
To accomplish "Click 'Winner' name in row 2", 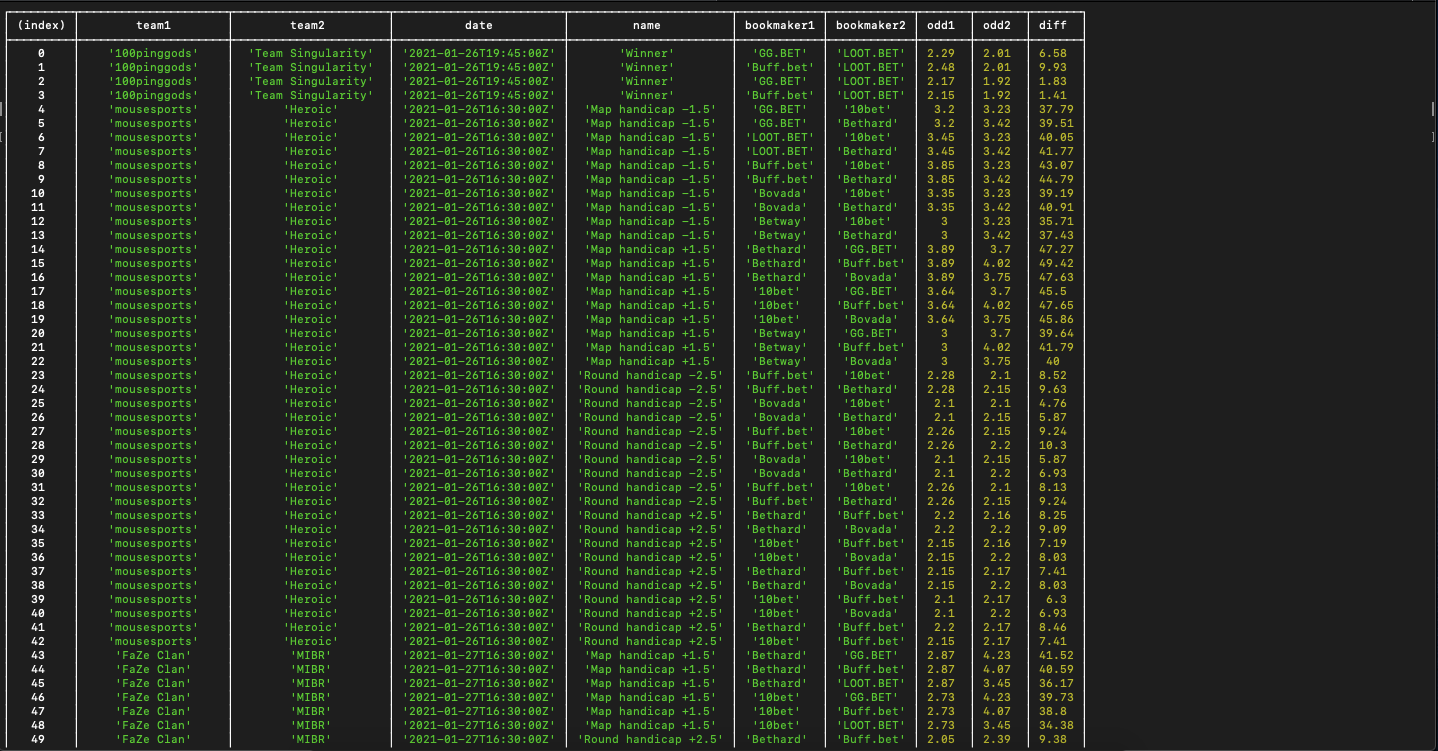I will (647, 81).
